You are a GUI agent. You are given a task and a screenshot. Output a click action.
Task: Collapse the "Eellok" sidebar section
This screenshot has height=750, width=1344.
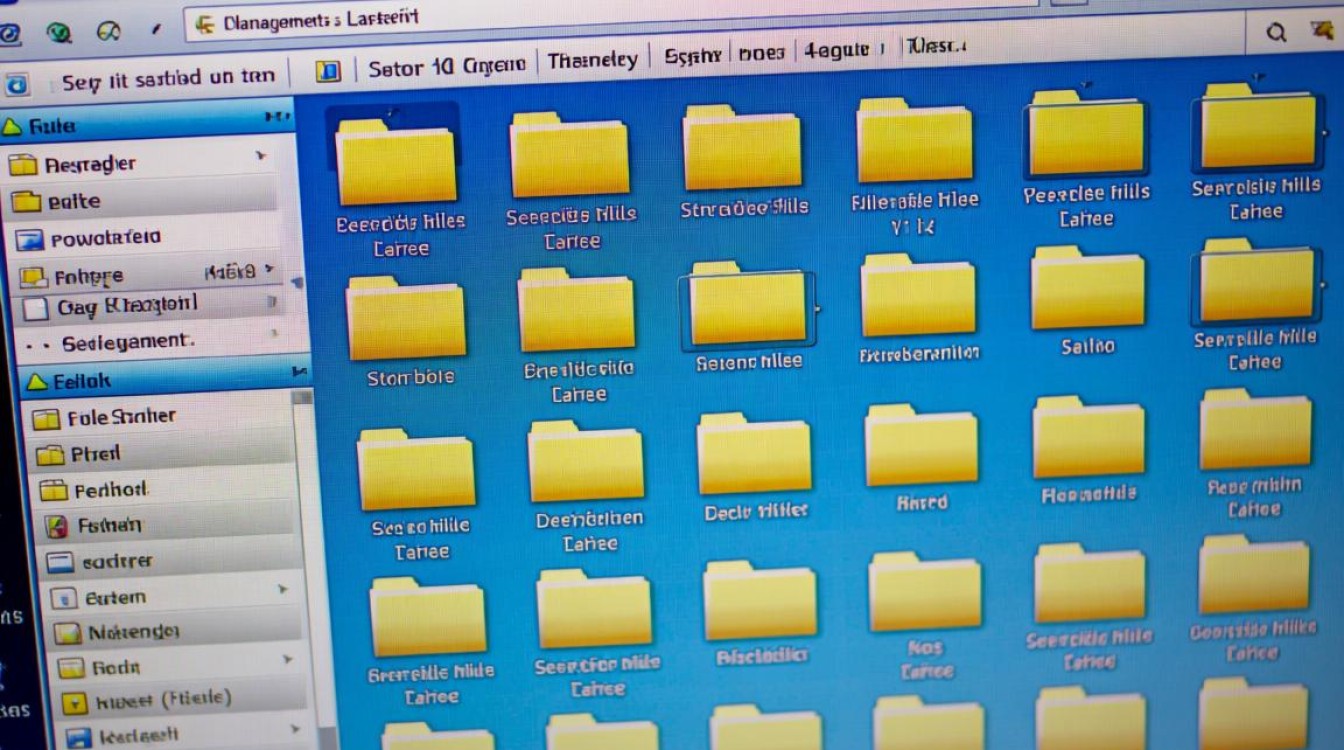click(37, 381)
